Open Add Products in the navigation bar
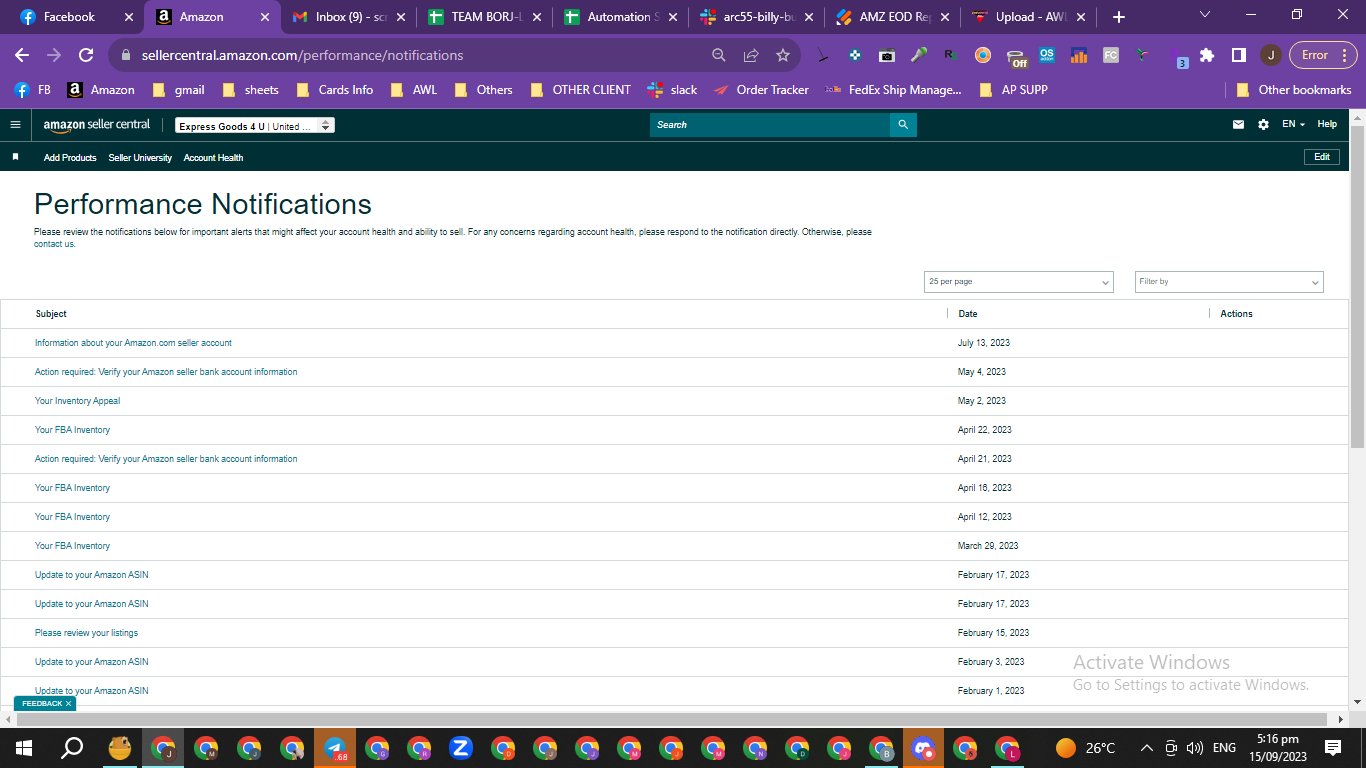The height and width of the screenshot is (768, 1366). click(x=70, y=158)
